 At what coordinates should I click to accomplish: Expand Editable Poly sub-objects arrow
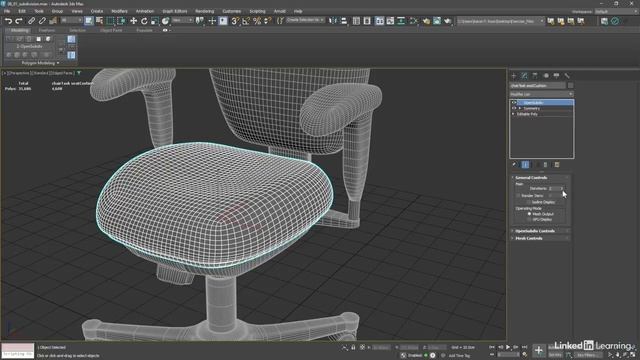[x=513, y=114]
